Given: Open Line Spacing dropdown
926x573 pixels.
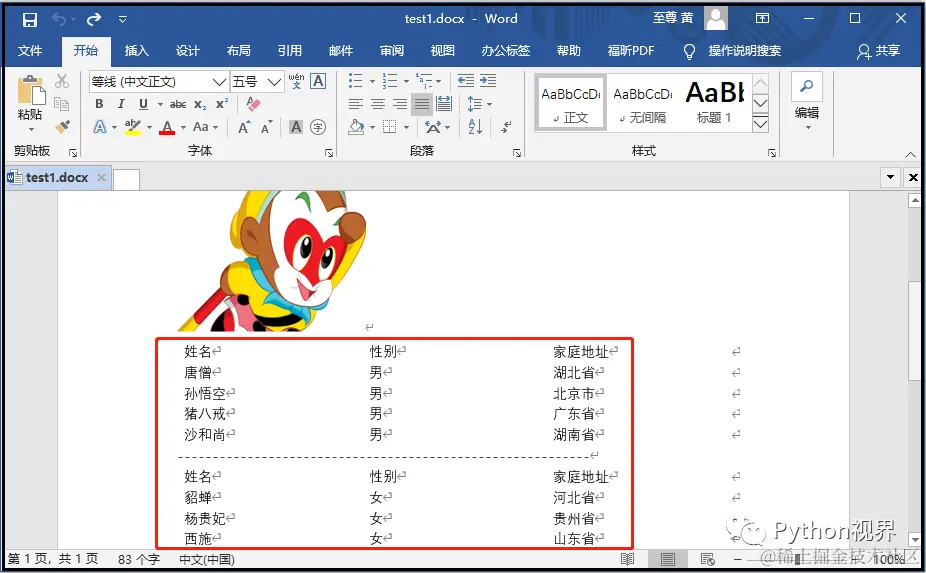Looking at the screenshot, I should pyautogui.click(x=480, y=105).
